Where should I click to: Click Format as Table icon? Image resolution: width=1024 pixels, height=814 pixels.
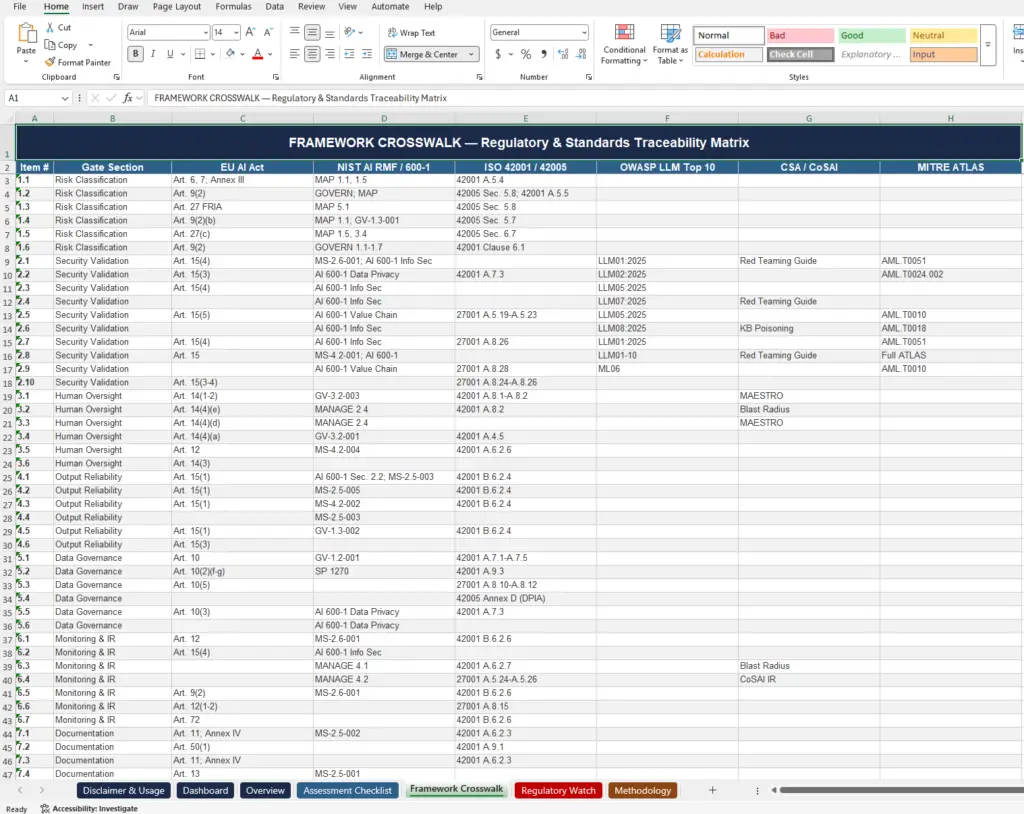coord(670,44)
